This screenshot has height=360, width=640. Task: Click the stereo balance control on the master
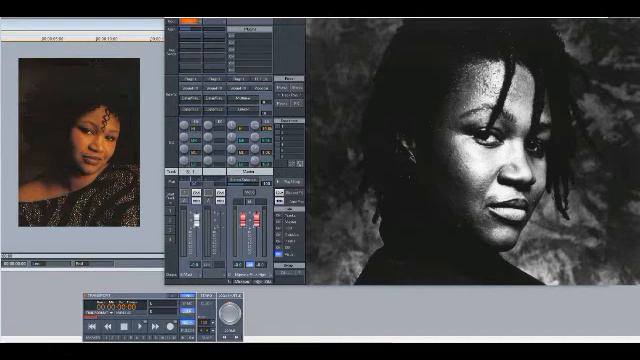pyautogui.click(x=243, y=180)
